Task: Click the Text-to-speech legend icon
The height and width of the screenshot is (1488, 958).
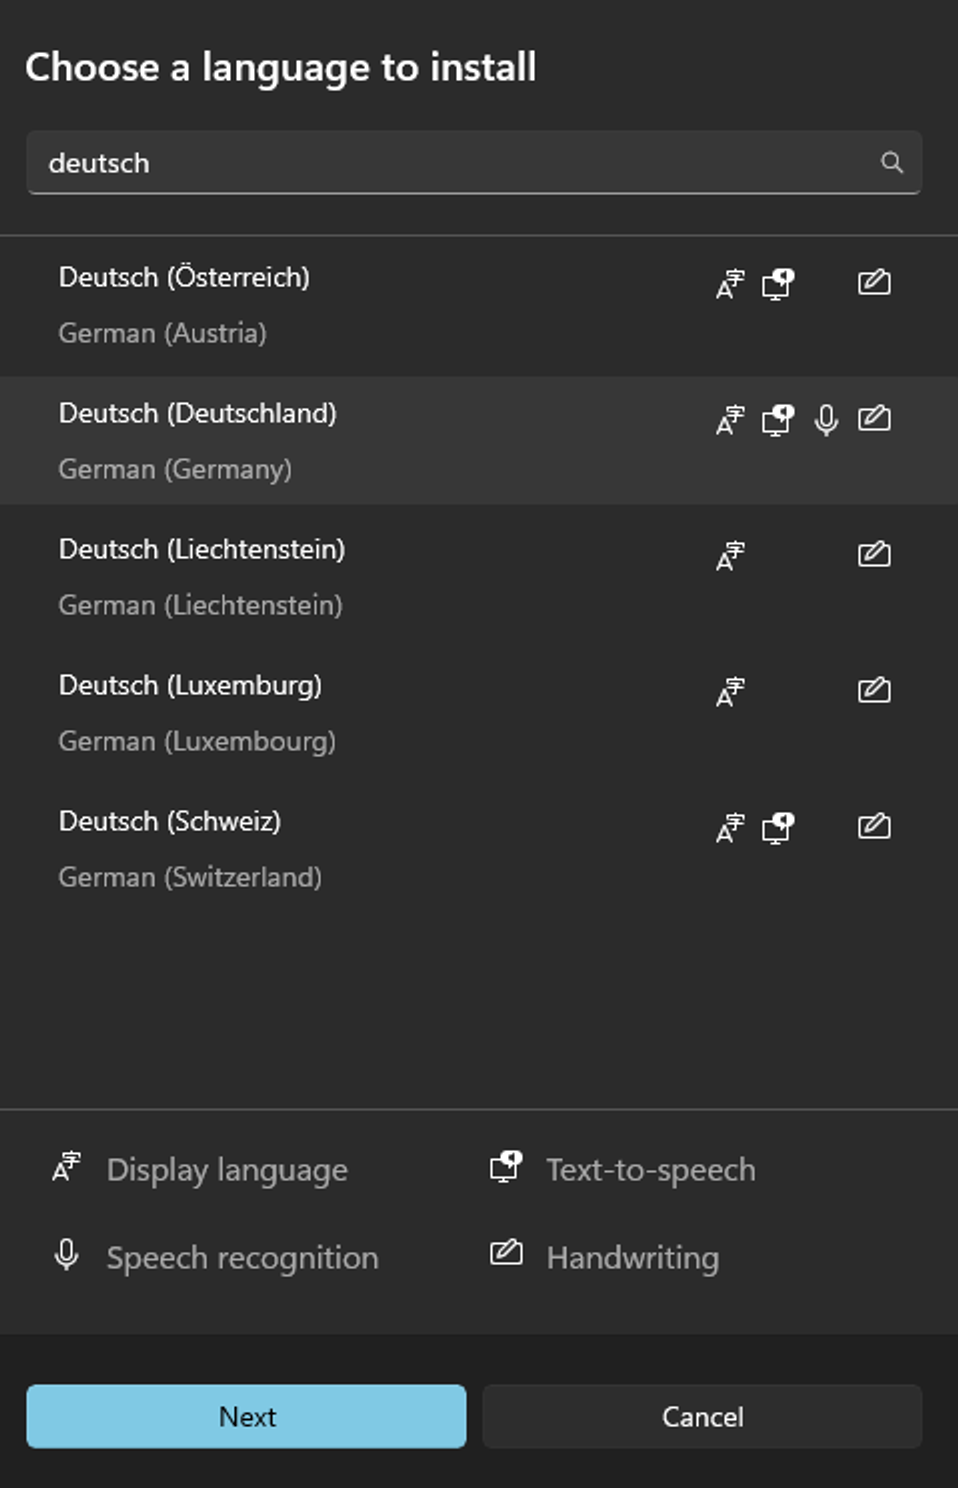Action: [506, 1167]
